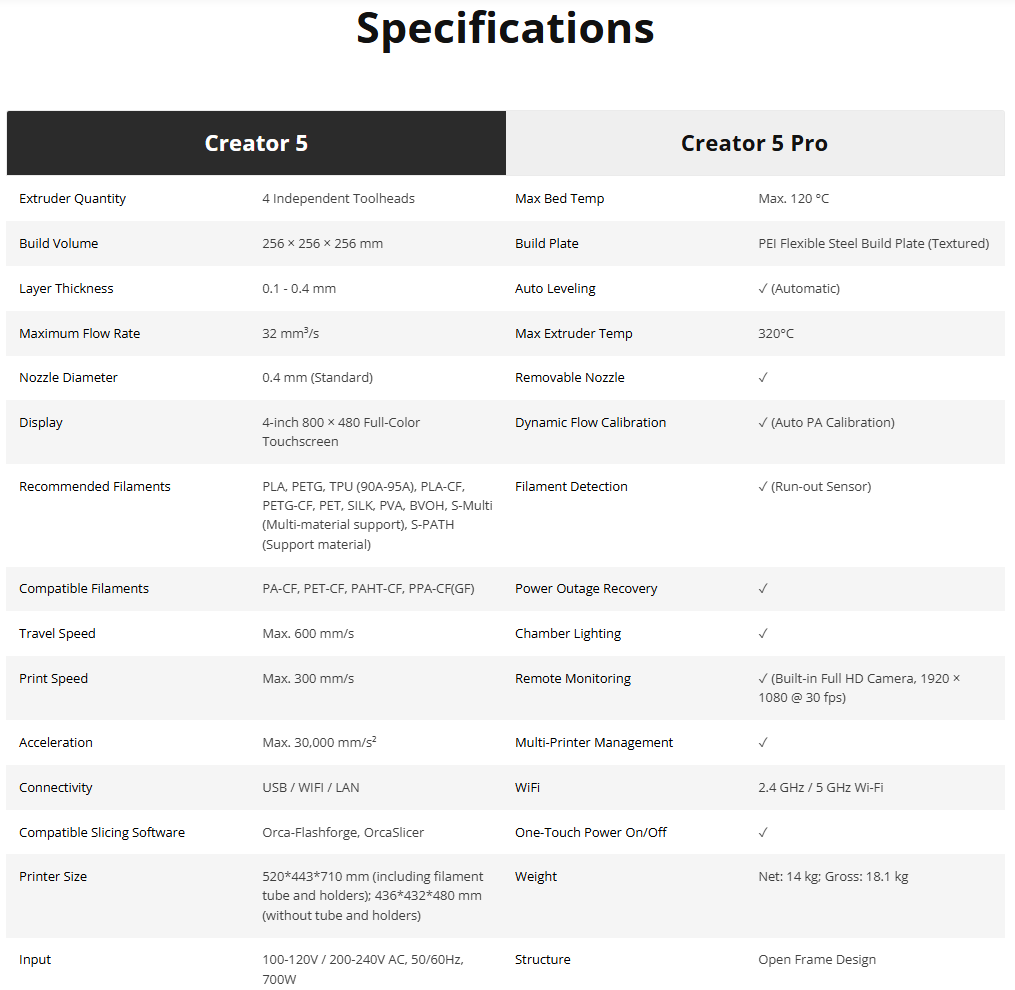Click the One-Touch Power On/Off checkmark
This screenshot has width=1015, height=990.
[763, 833]
